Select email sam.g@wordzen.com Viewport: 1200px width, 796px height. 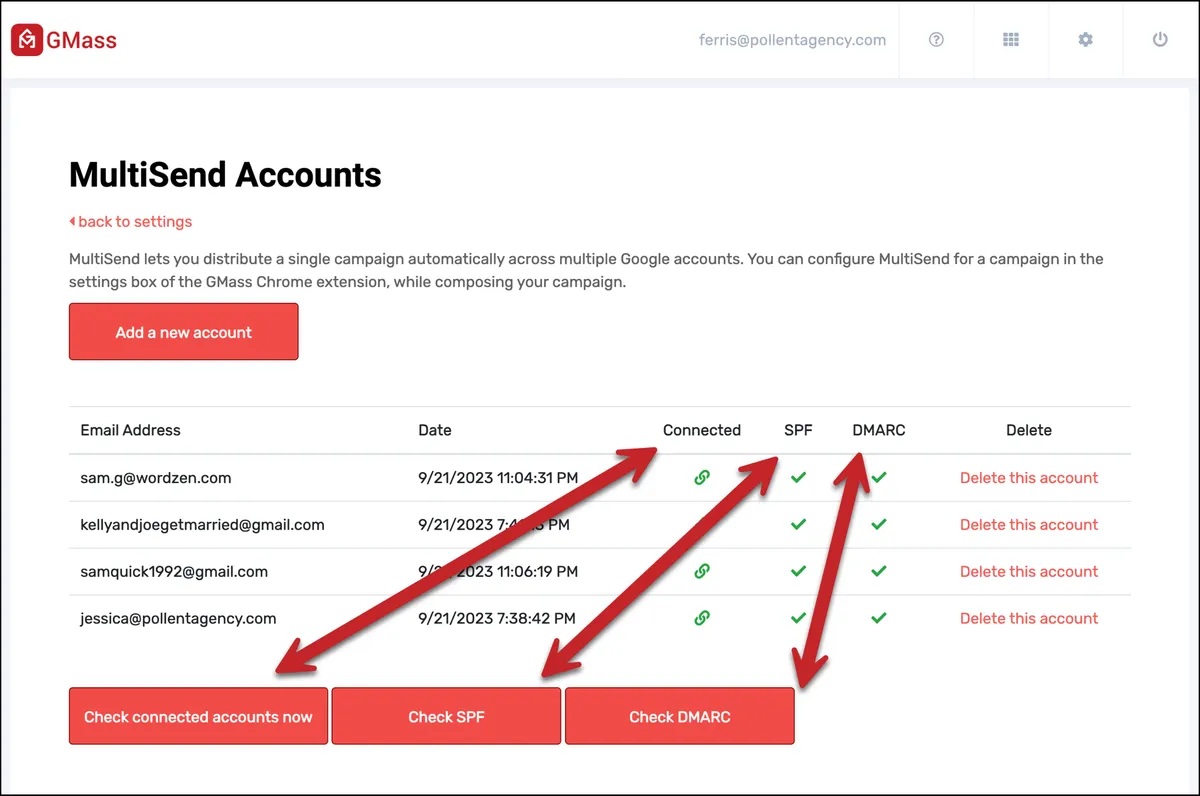pos(156,478)
